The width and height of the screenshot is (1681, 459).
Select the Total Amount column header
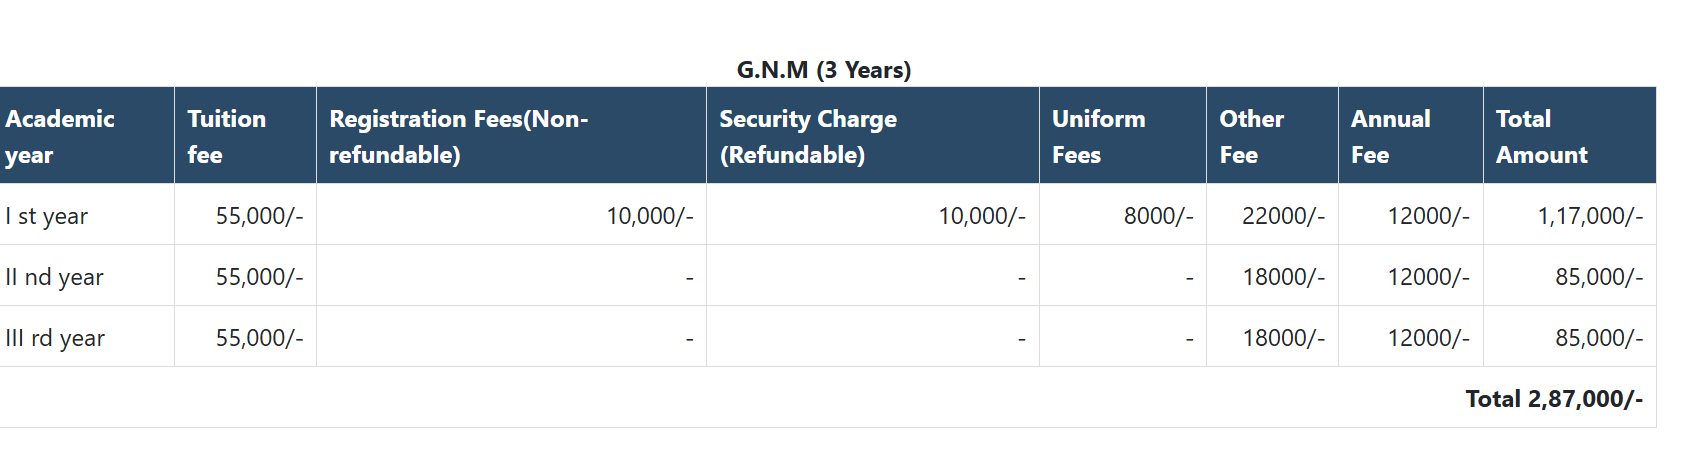point(1541,136)
